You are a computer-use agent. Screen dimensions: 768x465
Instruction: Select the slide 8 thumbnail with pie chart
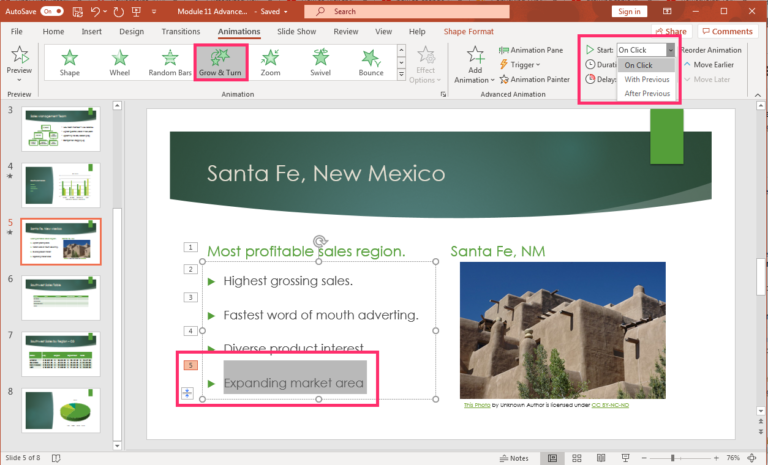pos(61,410)
